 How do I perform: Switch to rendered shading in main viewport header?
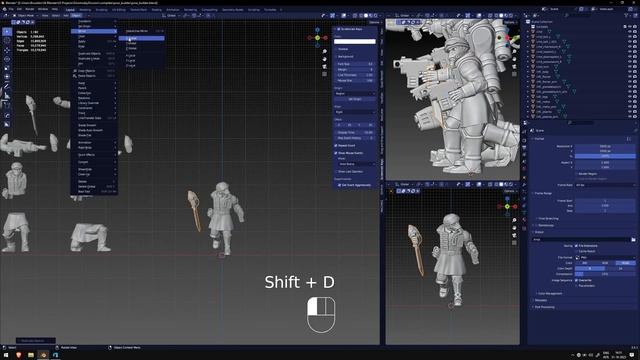[376, 16]
